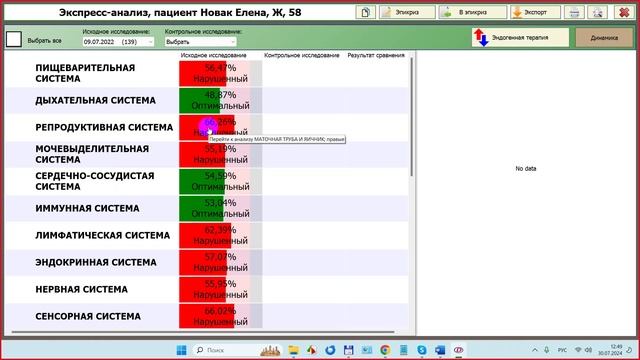Viewport: 640px width, 360px height.
Task: Click the Экспорт button
Action: click(535, 12)
